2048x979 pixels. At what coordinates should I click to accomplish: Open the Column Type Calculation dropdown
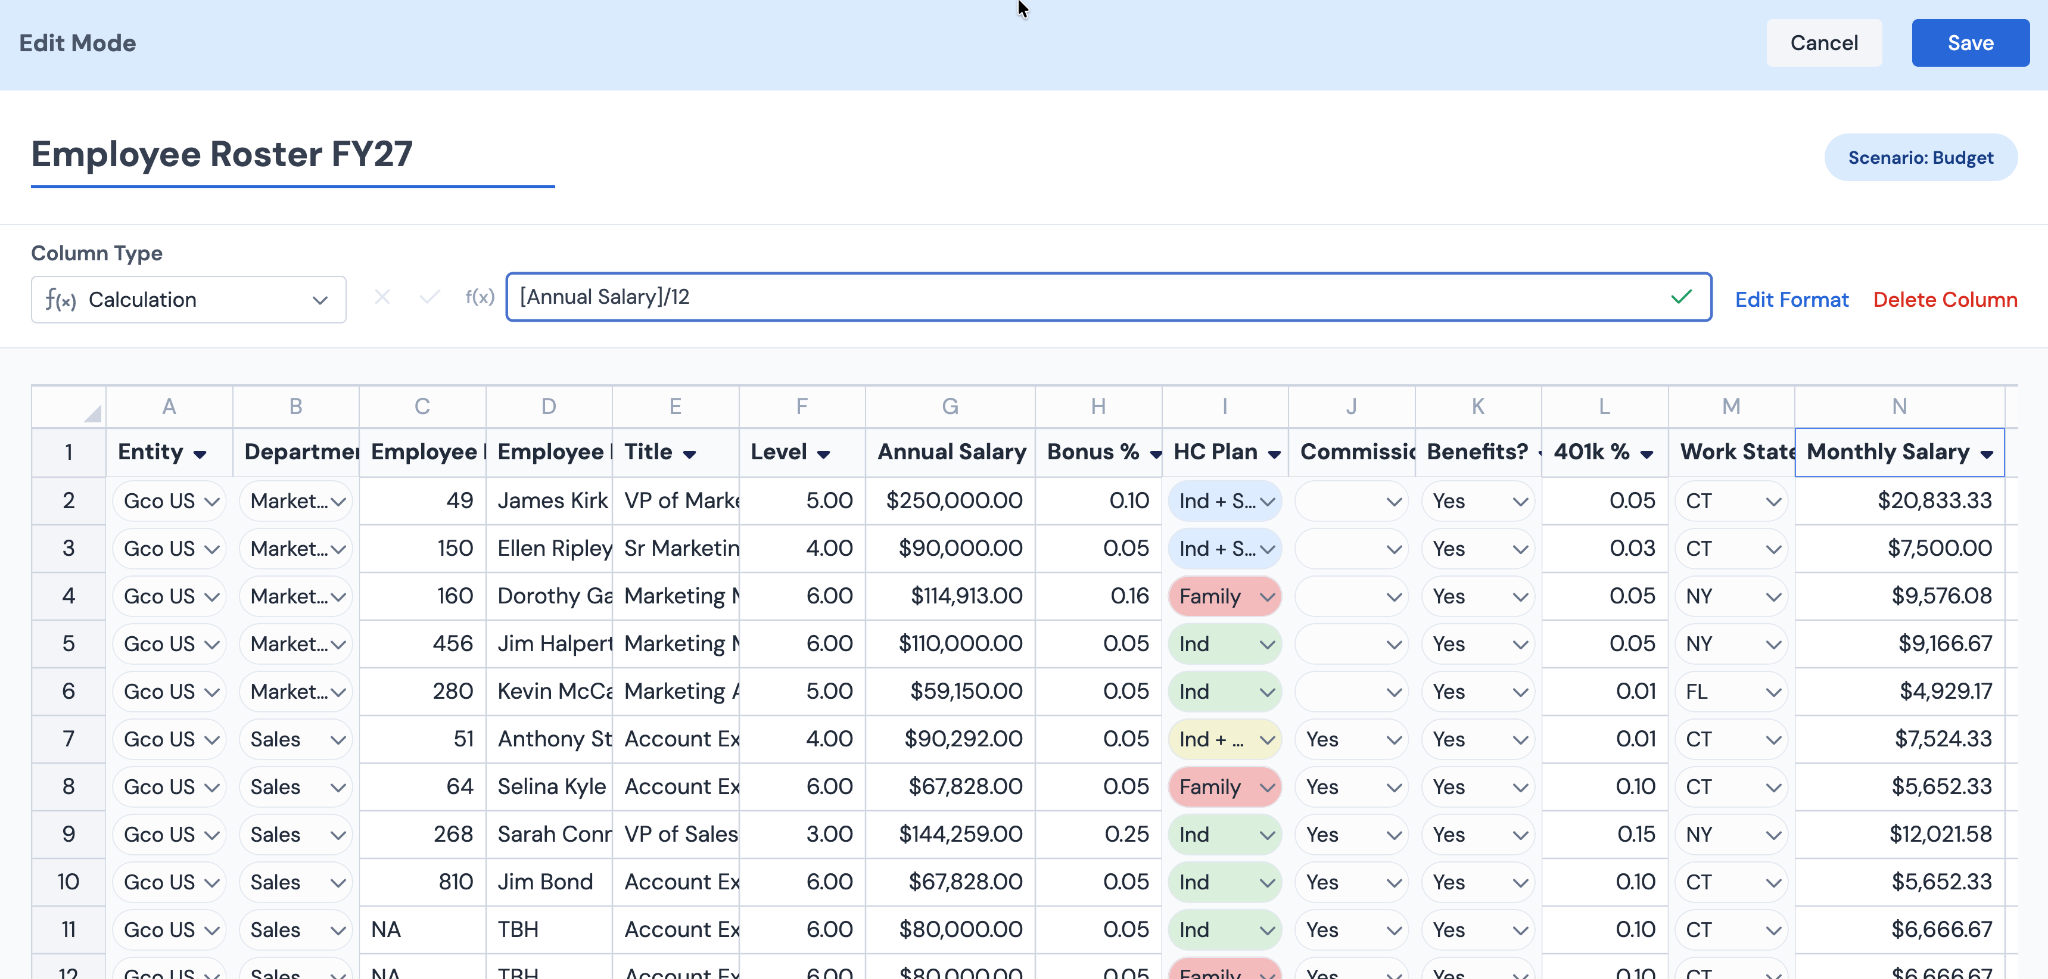tap(189, 300)
